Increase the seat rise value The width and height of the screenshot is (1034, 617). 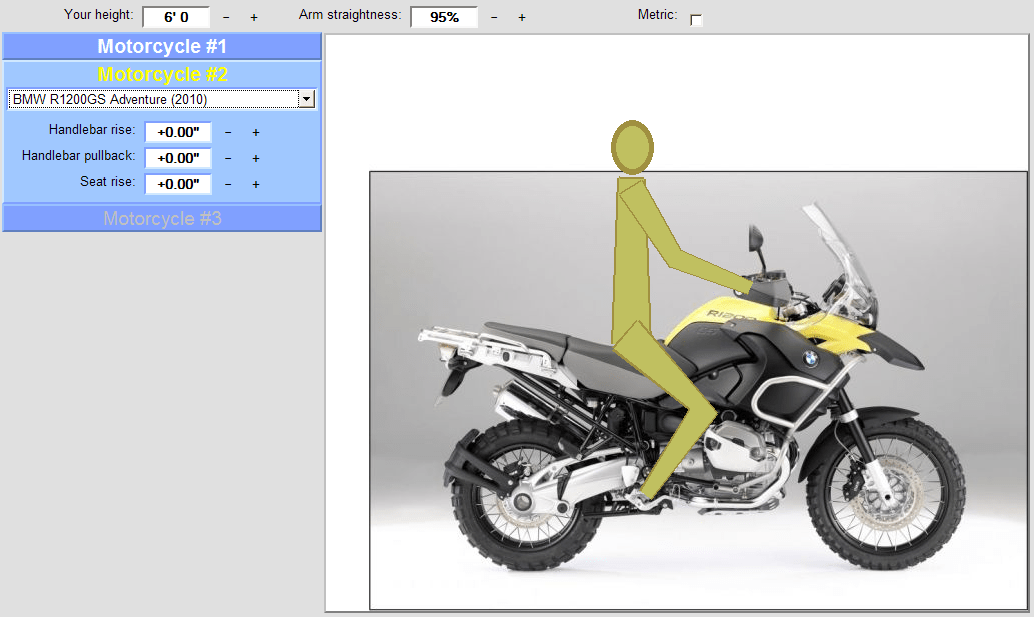coord(255,184)
